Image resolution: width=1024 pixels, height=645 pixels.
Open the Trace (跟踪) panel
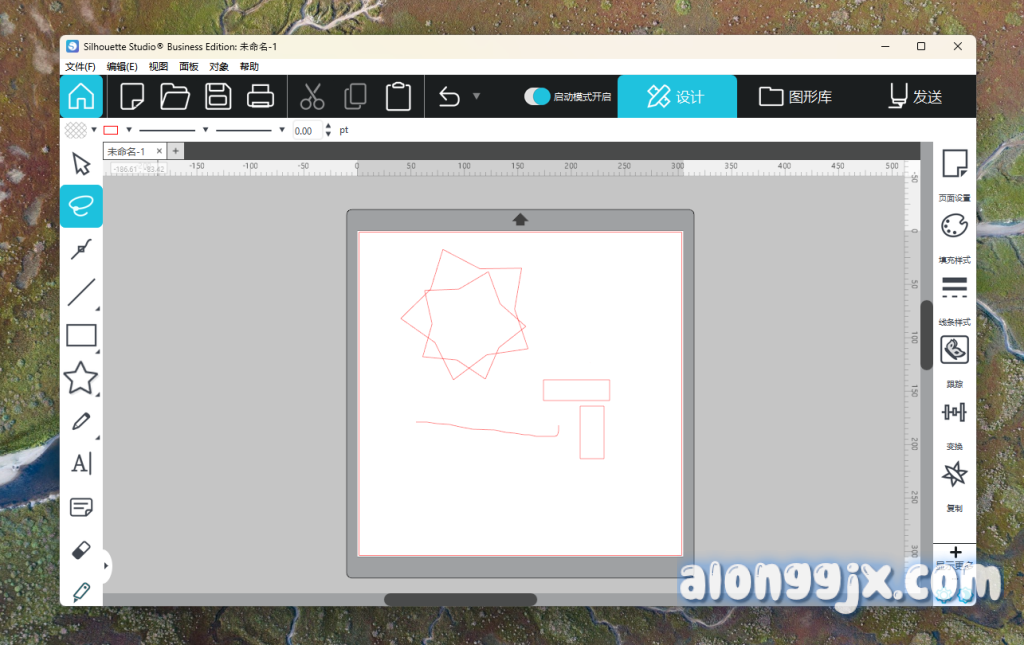click(x=955, y=351)
